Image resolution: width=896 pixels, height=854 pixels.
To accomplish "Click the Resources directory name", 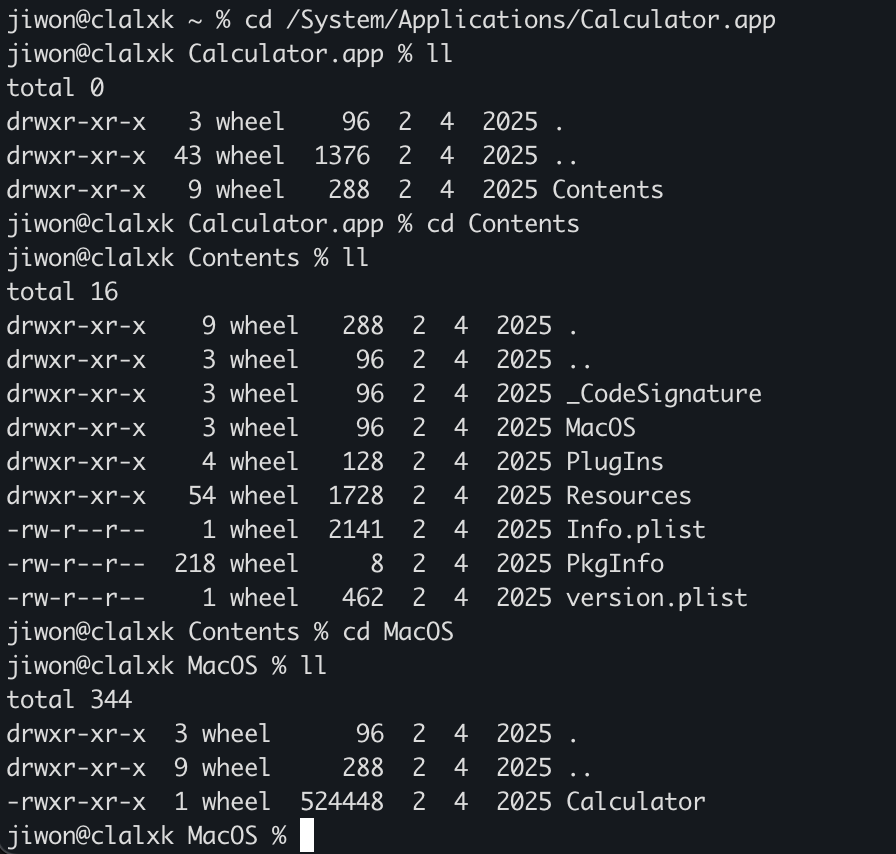I will coord(629,496).
